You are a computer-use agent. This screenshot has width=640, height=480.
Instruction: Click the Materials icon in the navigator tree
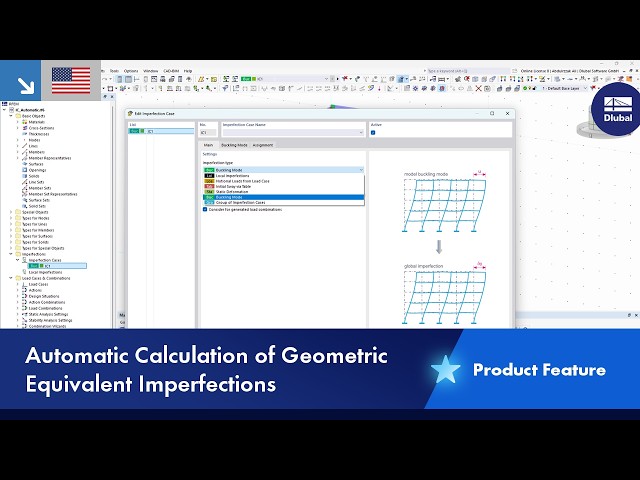coord(24,122)
